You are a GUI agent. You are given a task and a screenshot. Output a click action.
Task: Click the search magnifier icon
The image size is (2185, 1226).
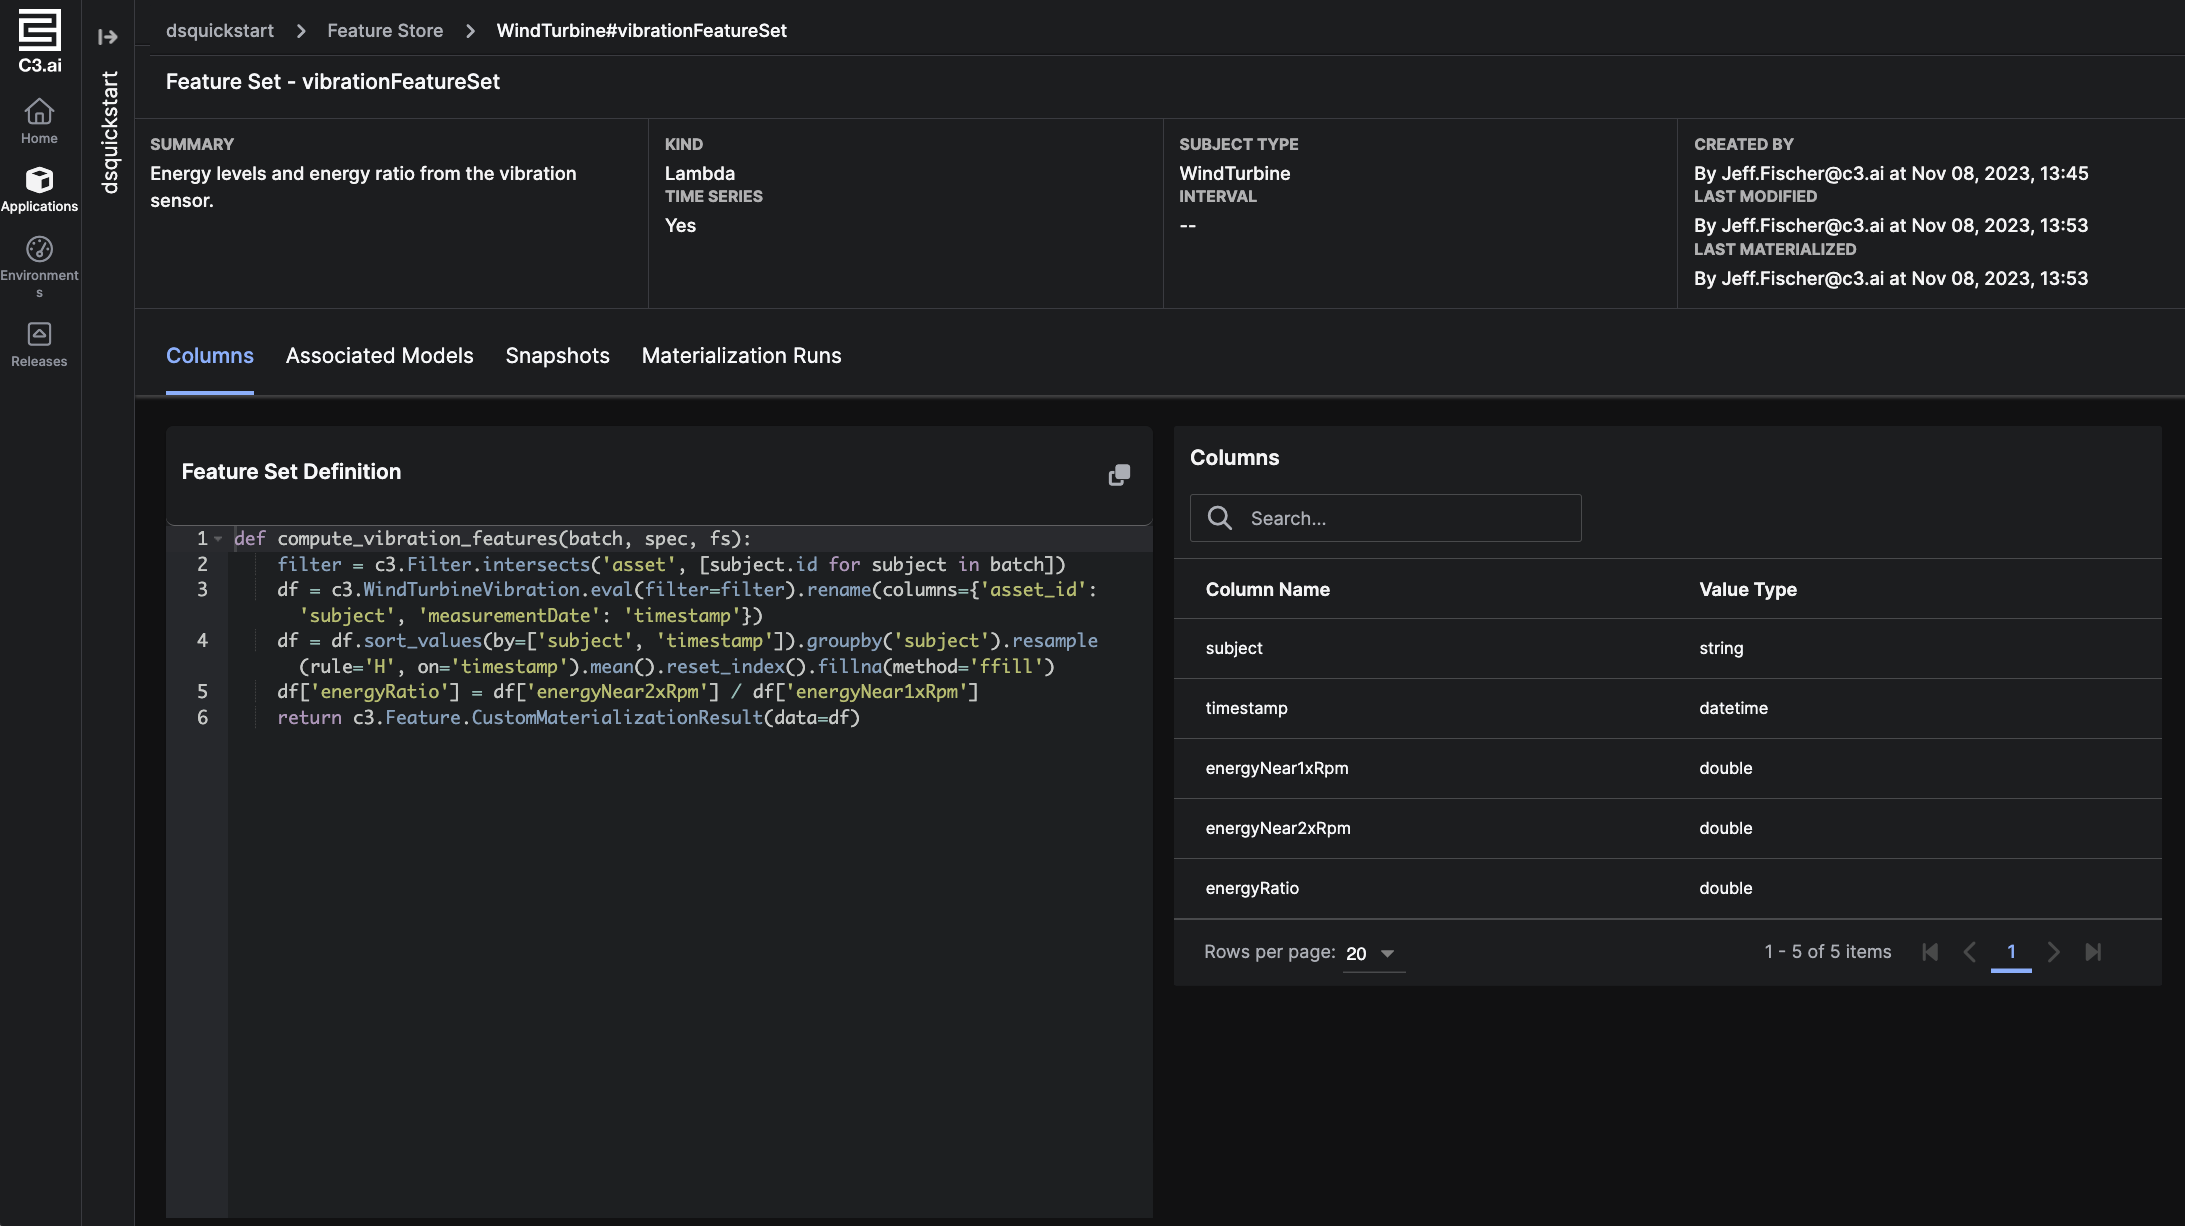tap(1220, 518)
